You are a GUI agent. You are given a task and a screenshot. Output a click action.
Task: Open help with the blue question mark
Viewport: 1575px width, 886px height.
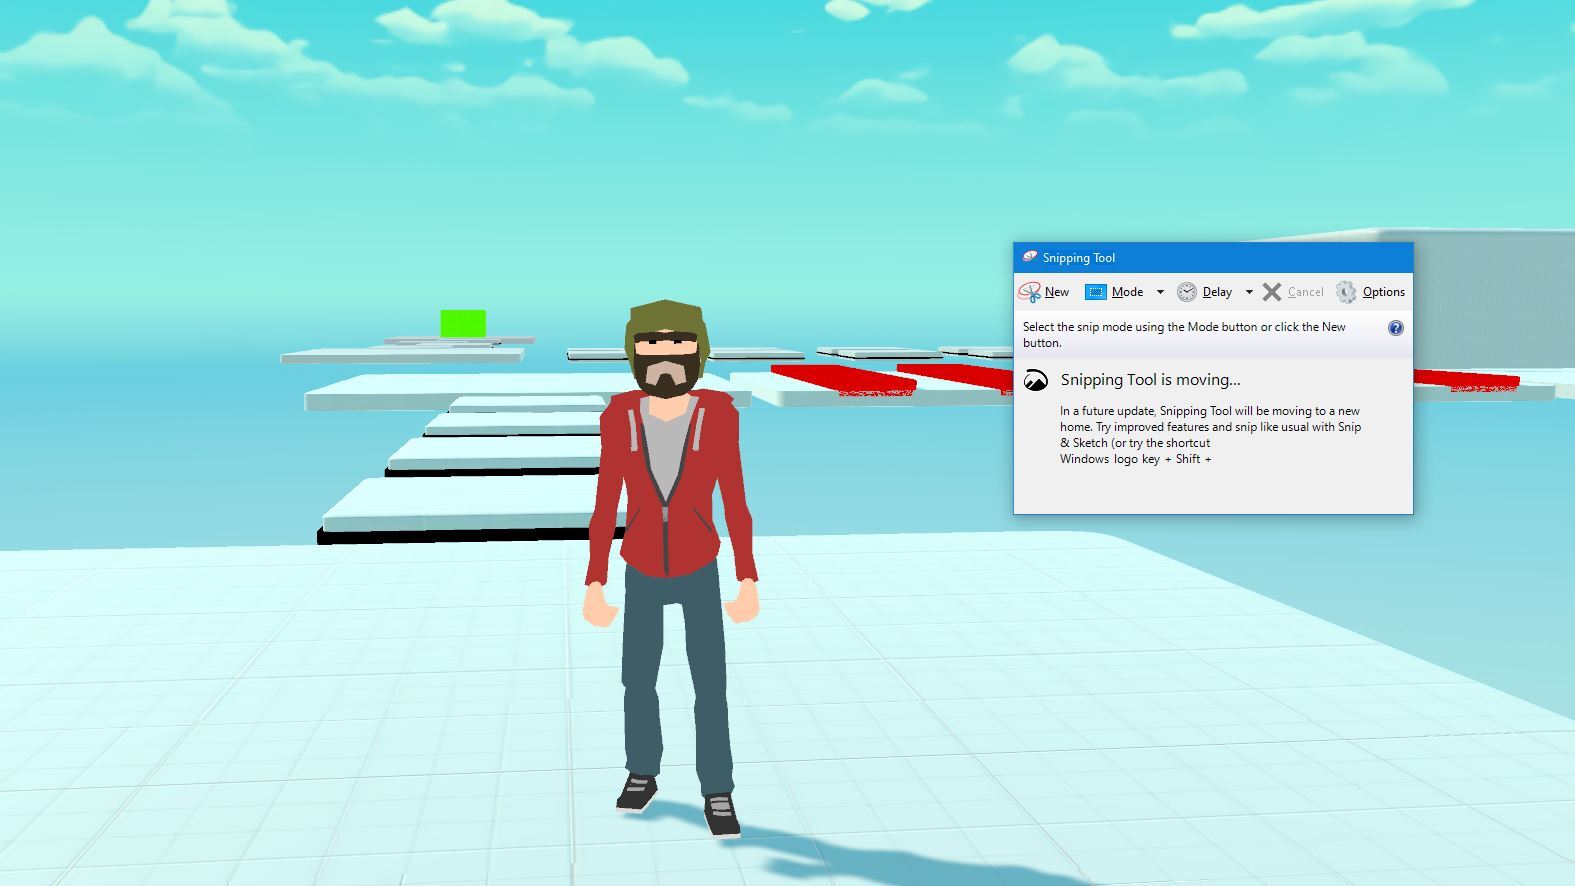pos(1396,328)
